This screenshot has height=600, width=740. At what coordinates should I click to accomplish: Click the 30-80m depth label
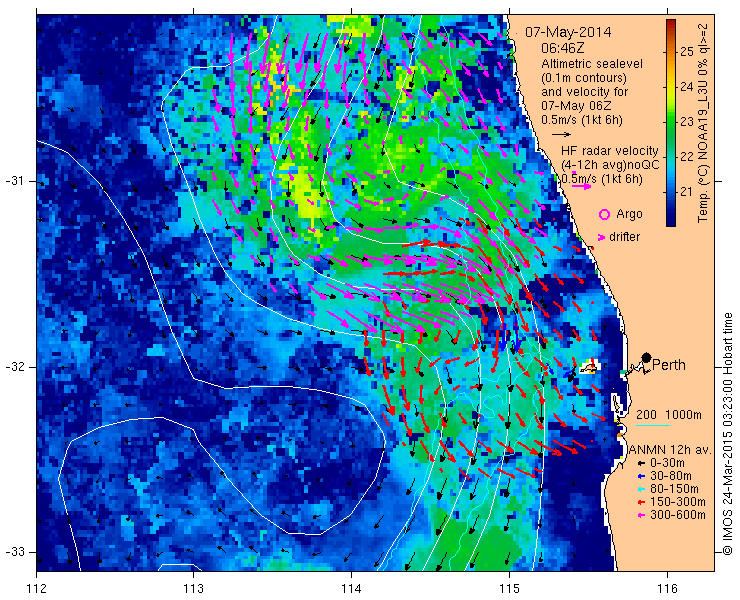pyautogui.click(x=671, y=476)
